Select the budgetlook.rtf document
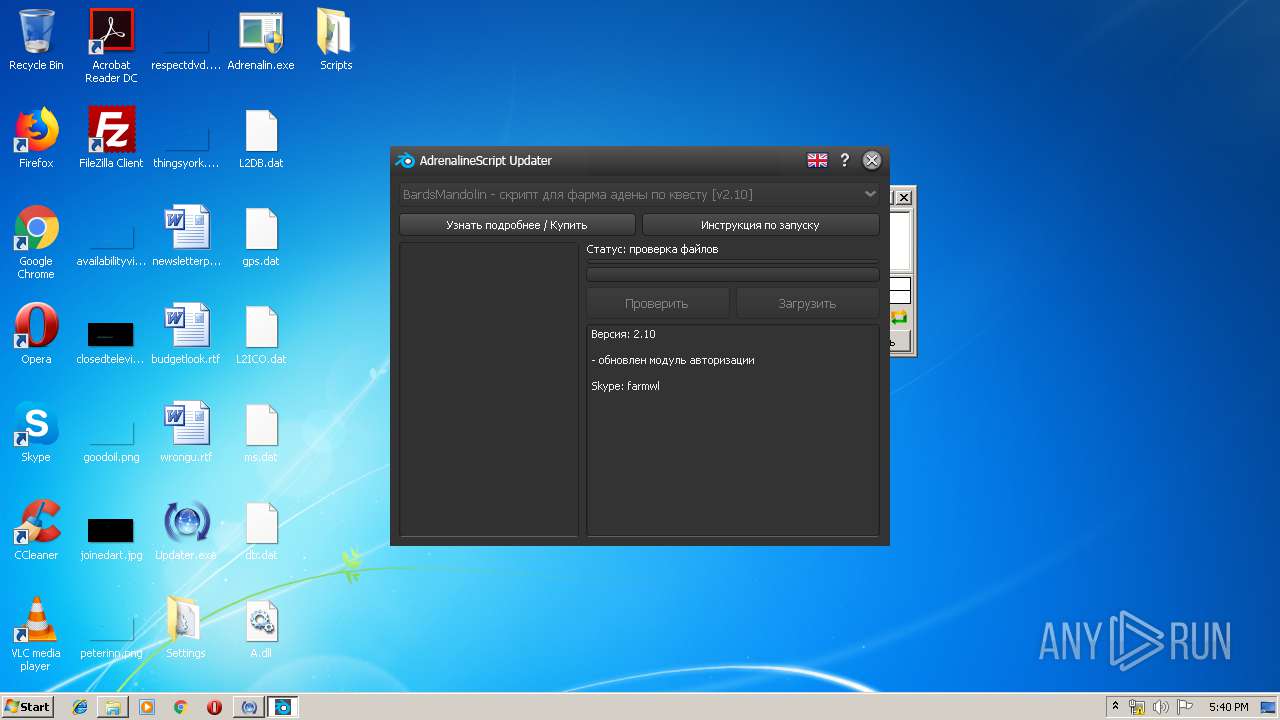Screen dimensions: 1280x720 click(x=186, y=335)
